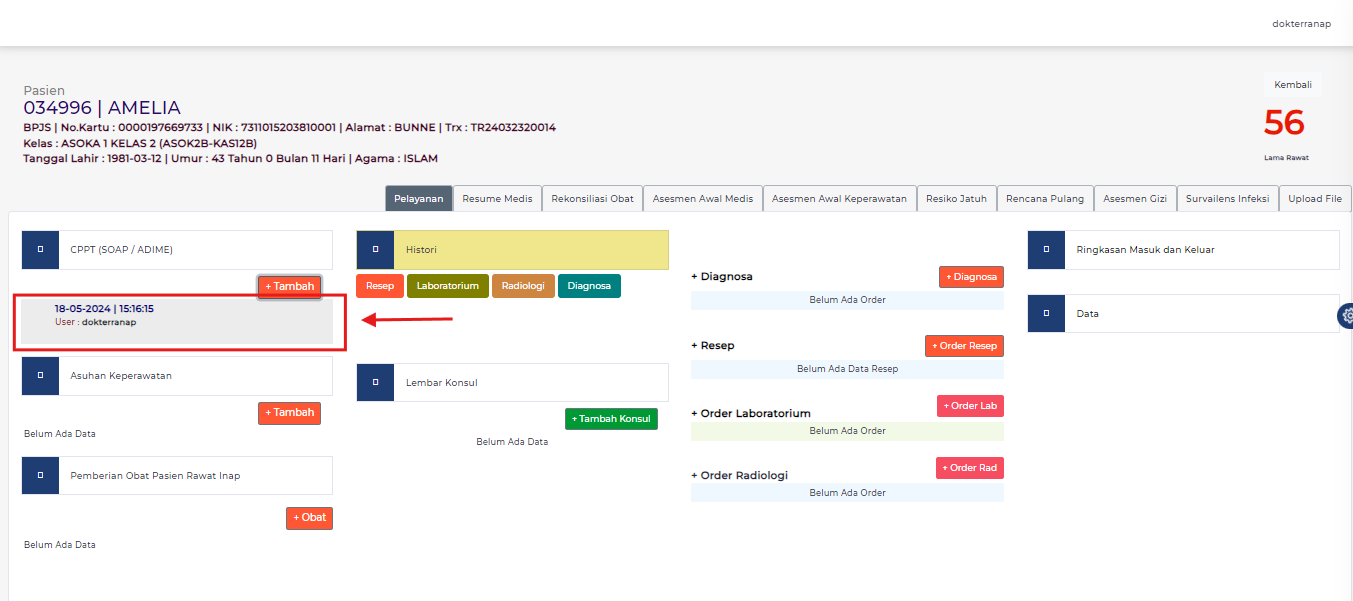Click the Ringkasan Masuk dan Keluar icon
The height and width of the screenshot is (601, 1353).
coord(1046,249)
